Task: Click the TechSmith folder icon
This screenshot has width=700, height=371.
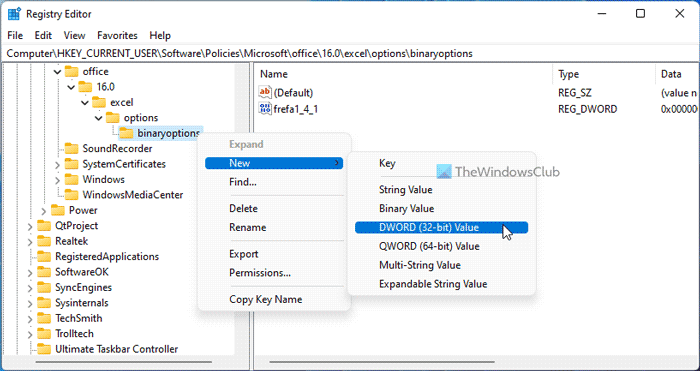Action: (x=44, y=318)
